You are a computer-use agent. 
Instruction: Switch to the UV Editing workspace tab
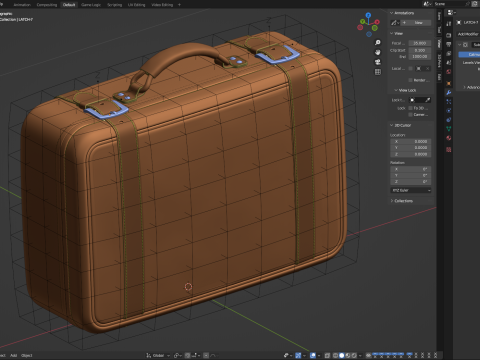click(x=136, y=5)
